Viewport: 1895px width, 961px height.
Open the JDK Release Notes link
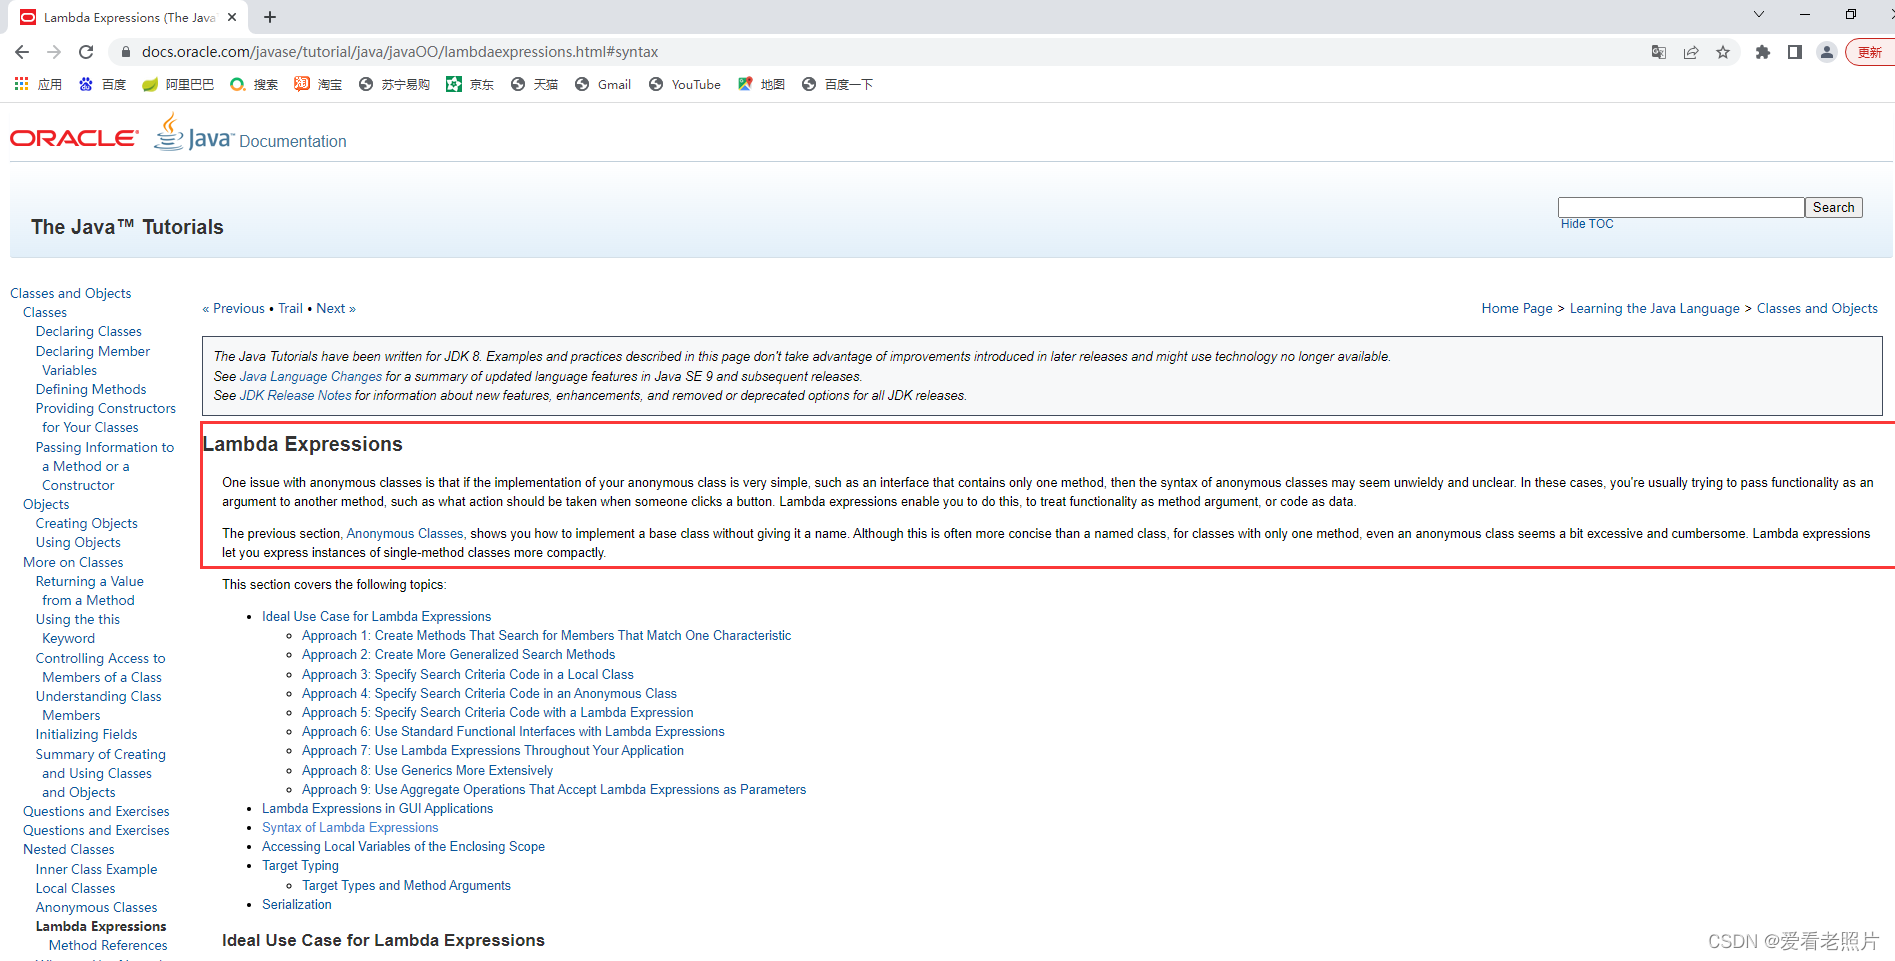tap(296, 396)
